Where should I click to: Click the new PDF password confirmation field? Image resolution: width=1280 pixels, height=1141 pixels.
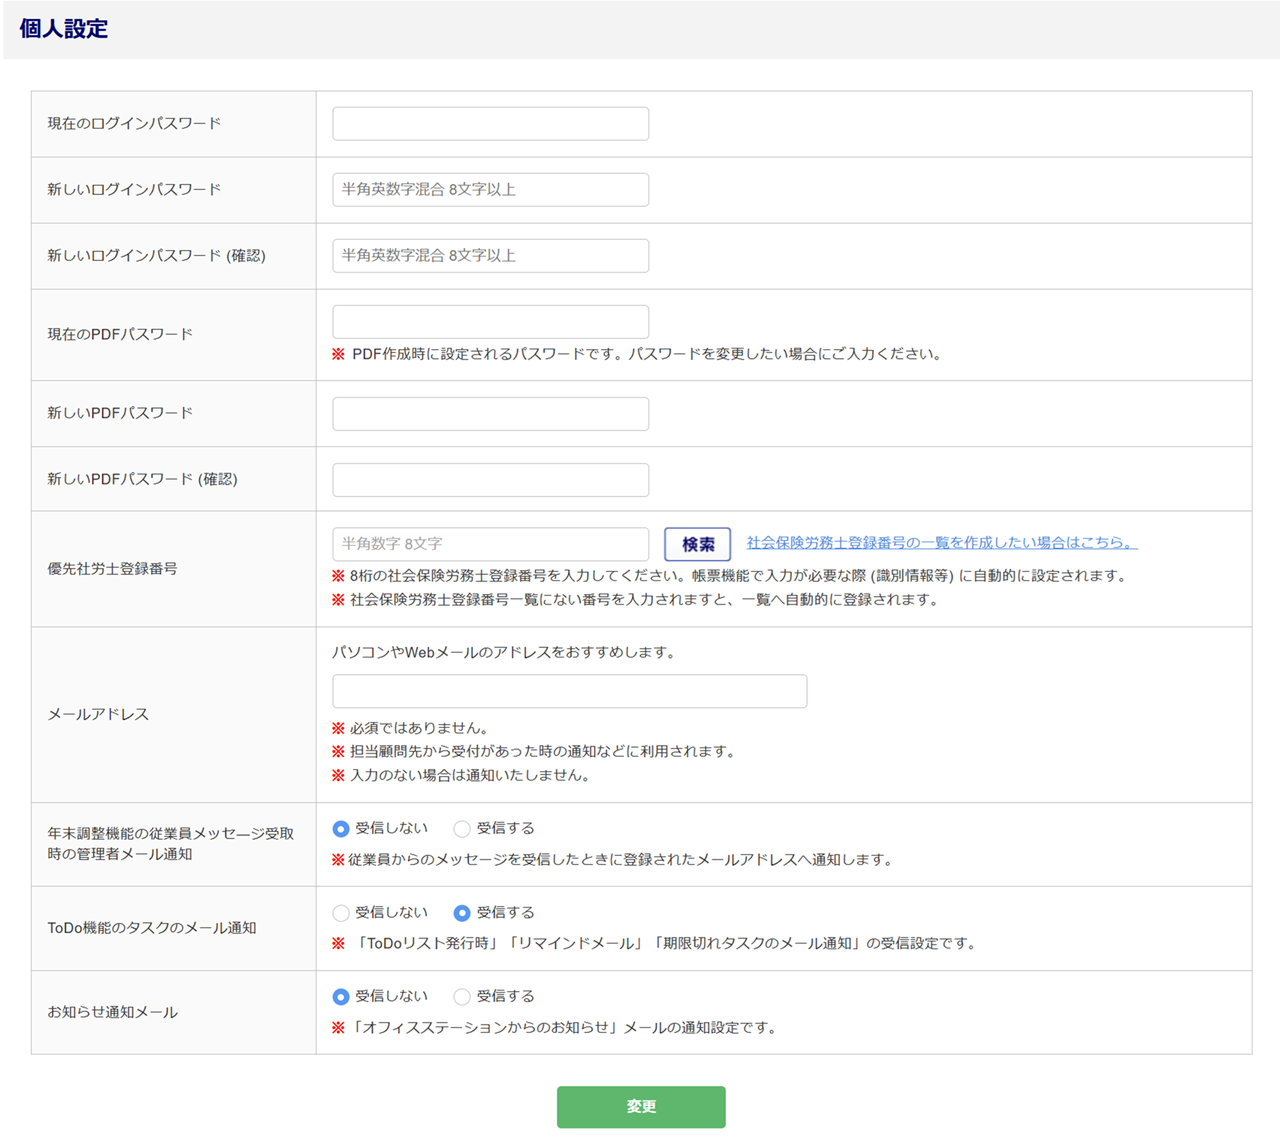click(x=490, y=480)
